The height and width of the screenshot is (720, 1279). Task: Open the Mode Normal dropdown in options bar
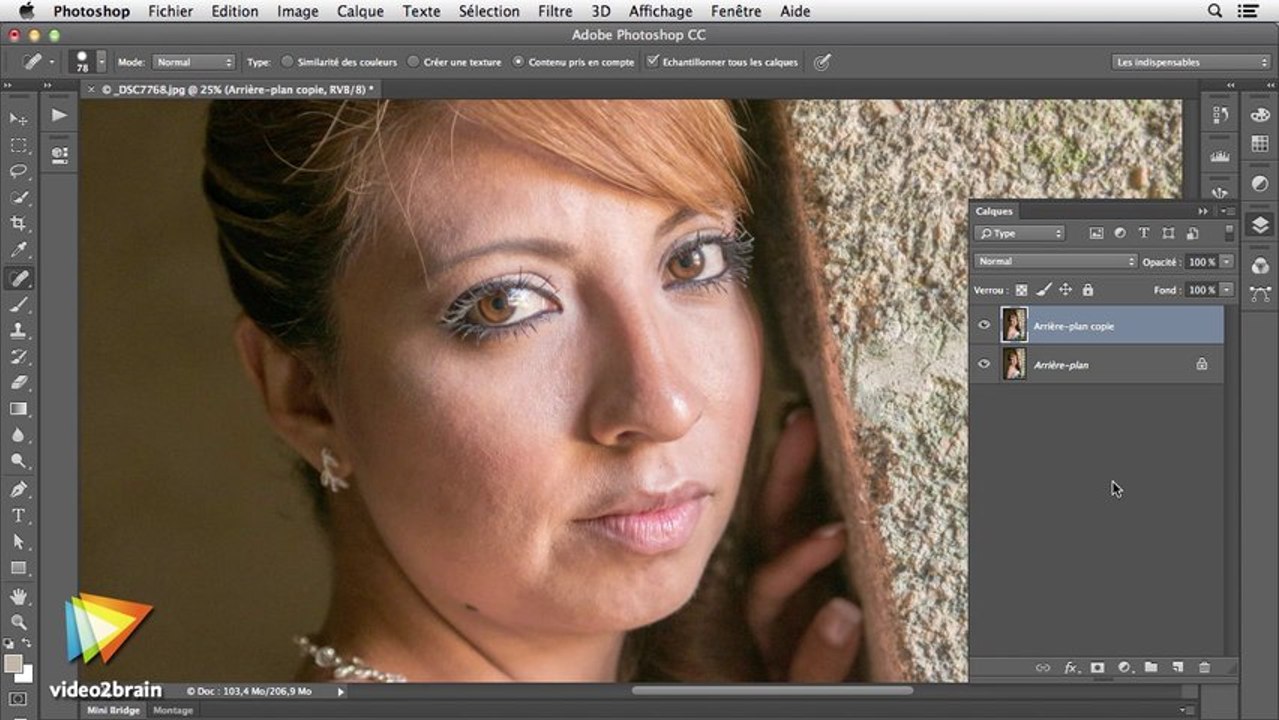pos(194,62)
